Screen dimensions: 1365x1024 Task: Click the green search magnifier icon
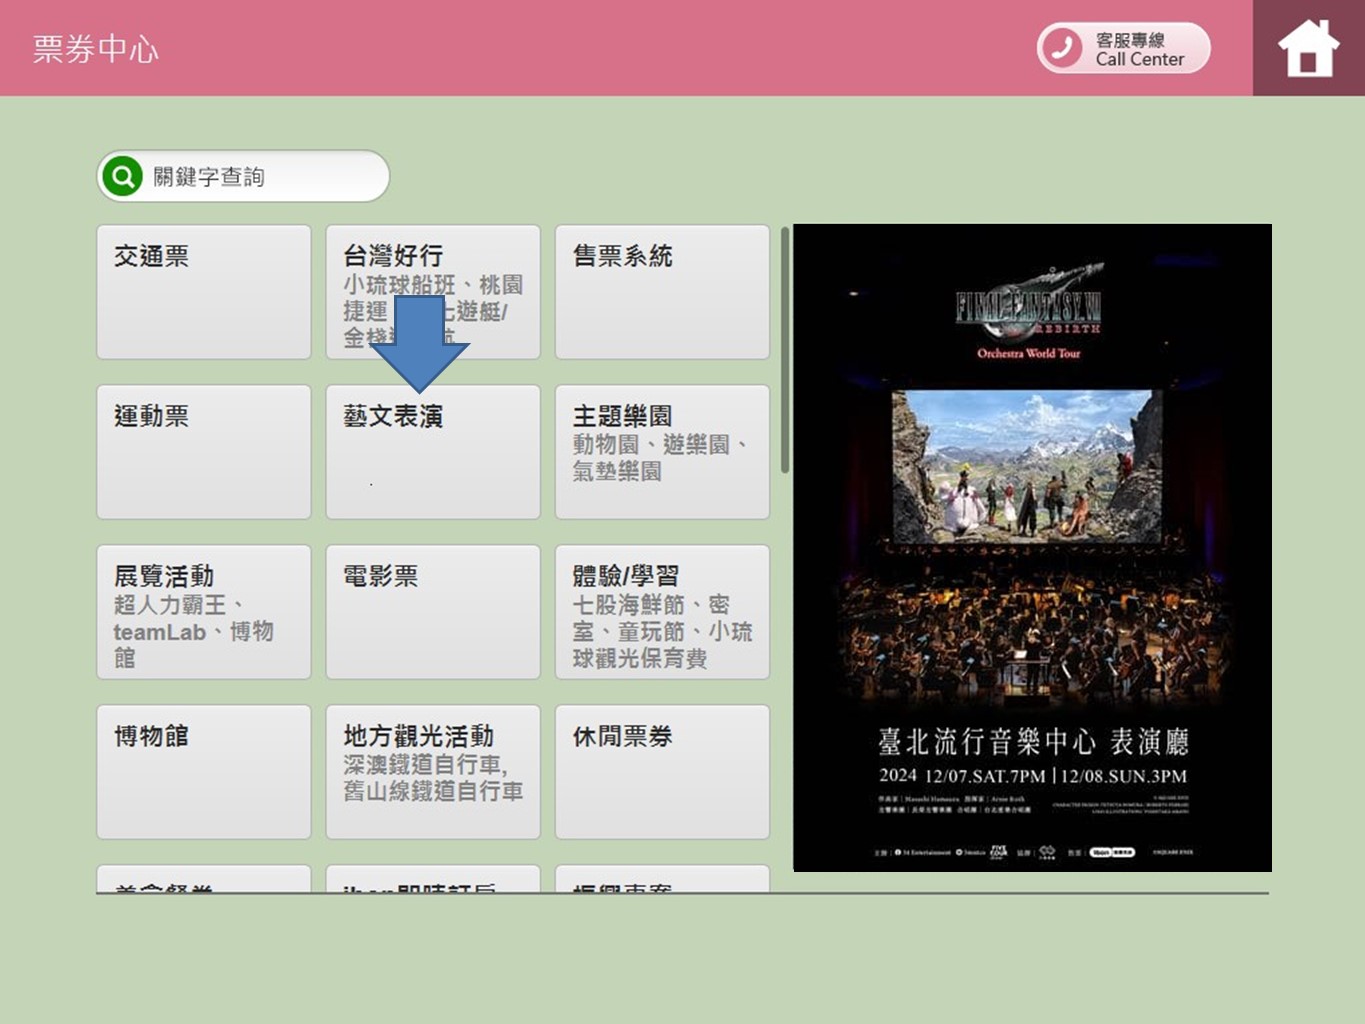pyautogui.click(x=122, y=177)
